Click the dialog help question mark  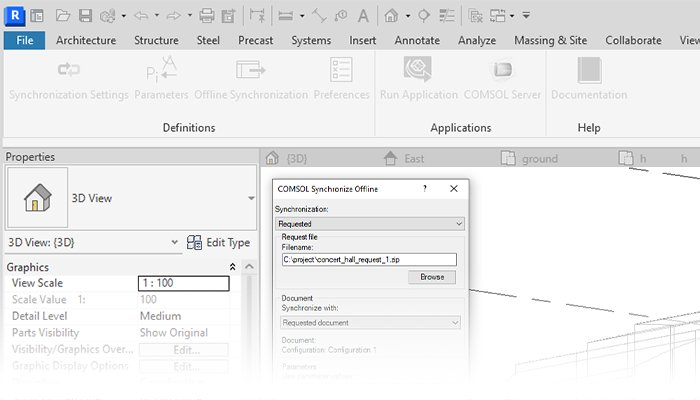coord(425,189)
